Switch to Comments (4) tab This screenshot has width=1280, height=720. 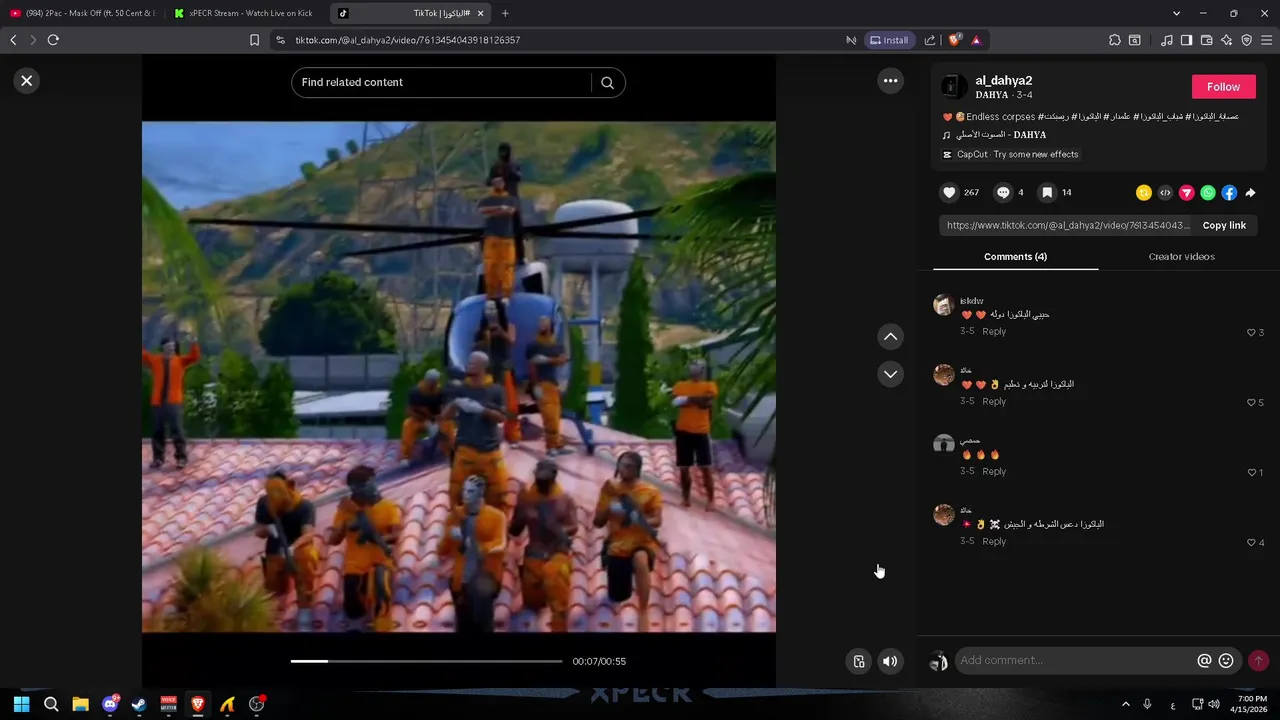click(x=1015, y=257)
